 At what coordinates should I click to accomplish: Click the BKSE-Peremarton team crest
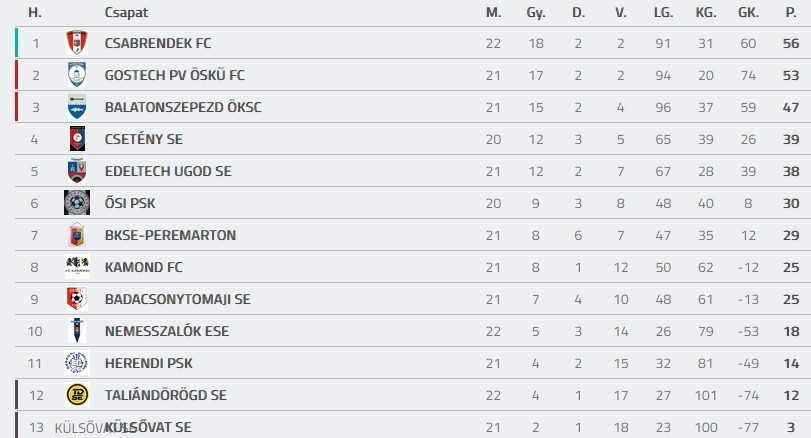[x=77, y=235]
